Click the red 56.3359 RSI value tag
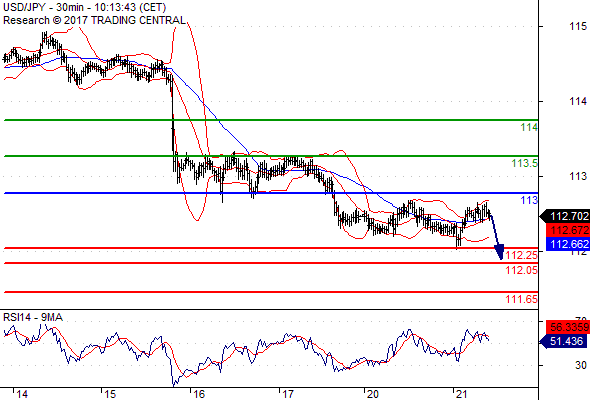 [568, 327]
